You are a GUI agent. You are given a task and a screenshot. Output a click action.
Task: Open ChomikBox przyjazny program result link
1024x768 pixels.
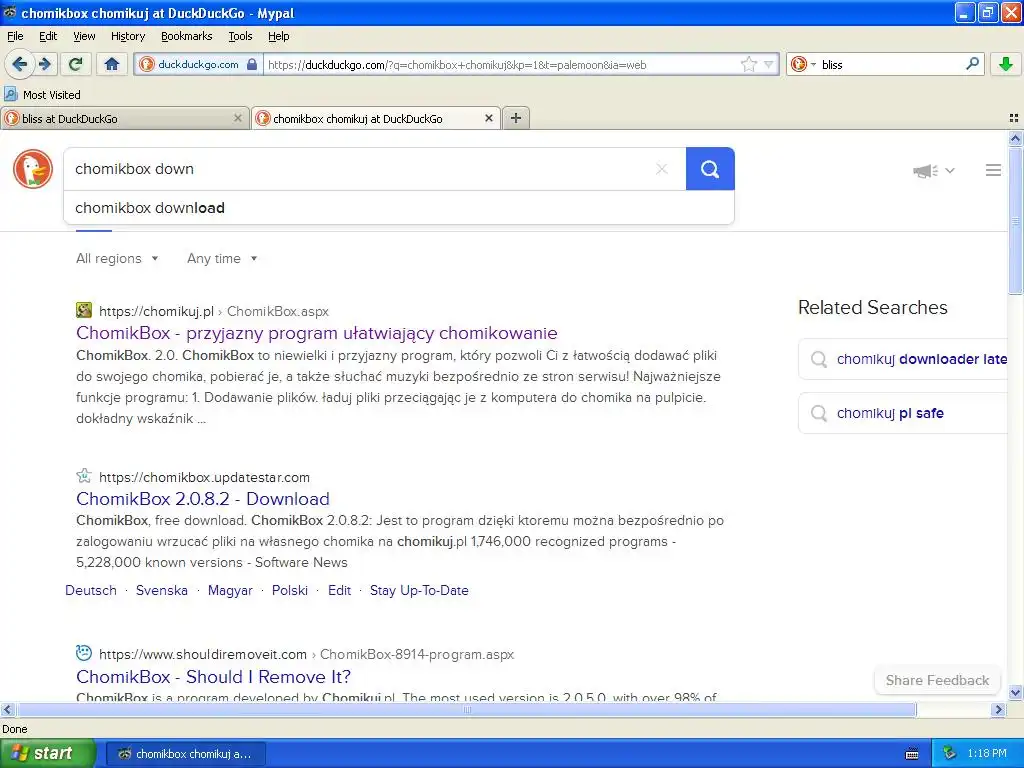(317, 333)
